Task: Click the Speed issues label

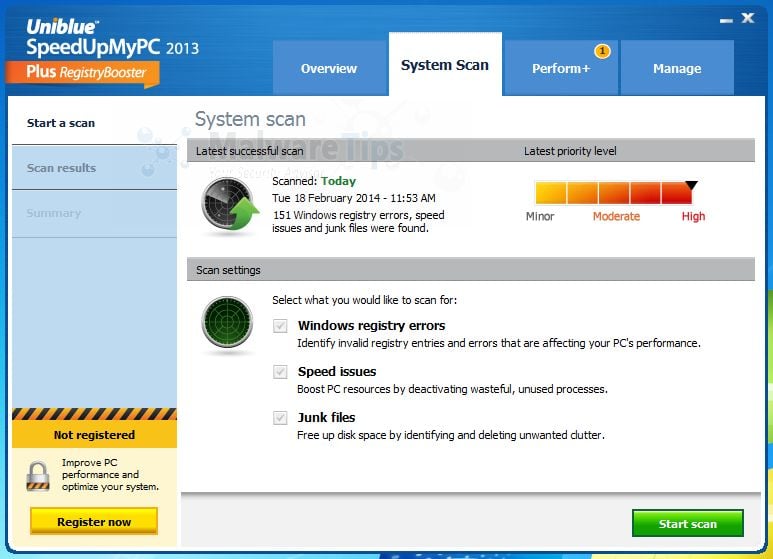Action: [337, 372]
